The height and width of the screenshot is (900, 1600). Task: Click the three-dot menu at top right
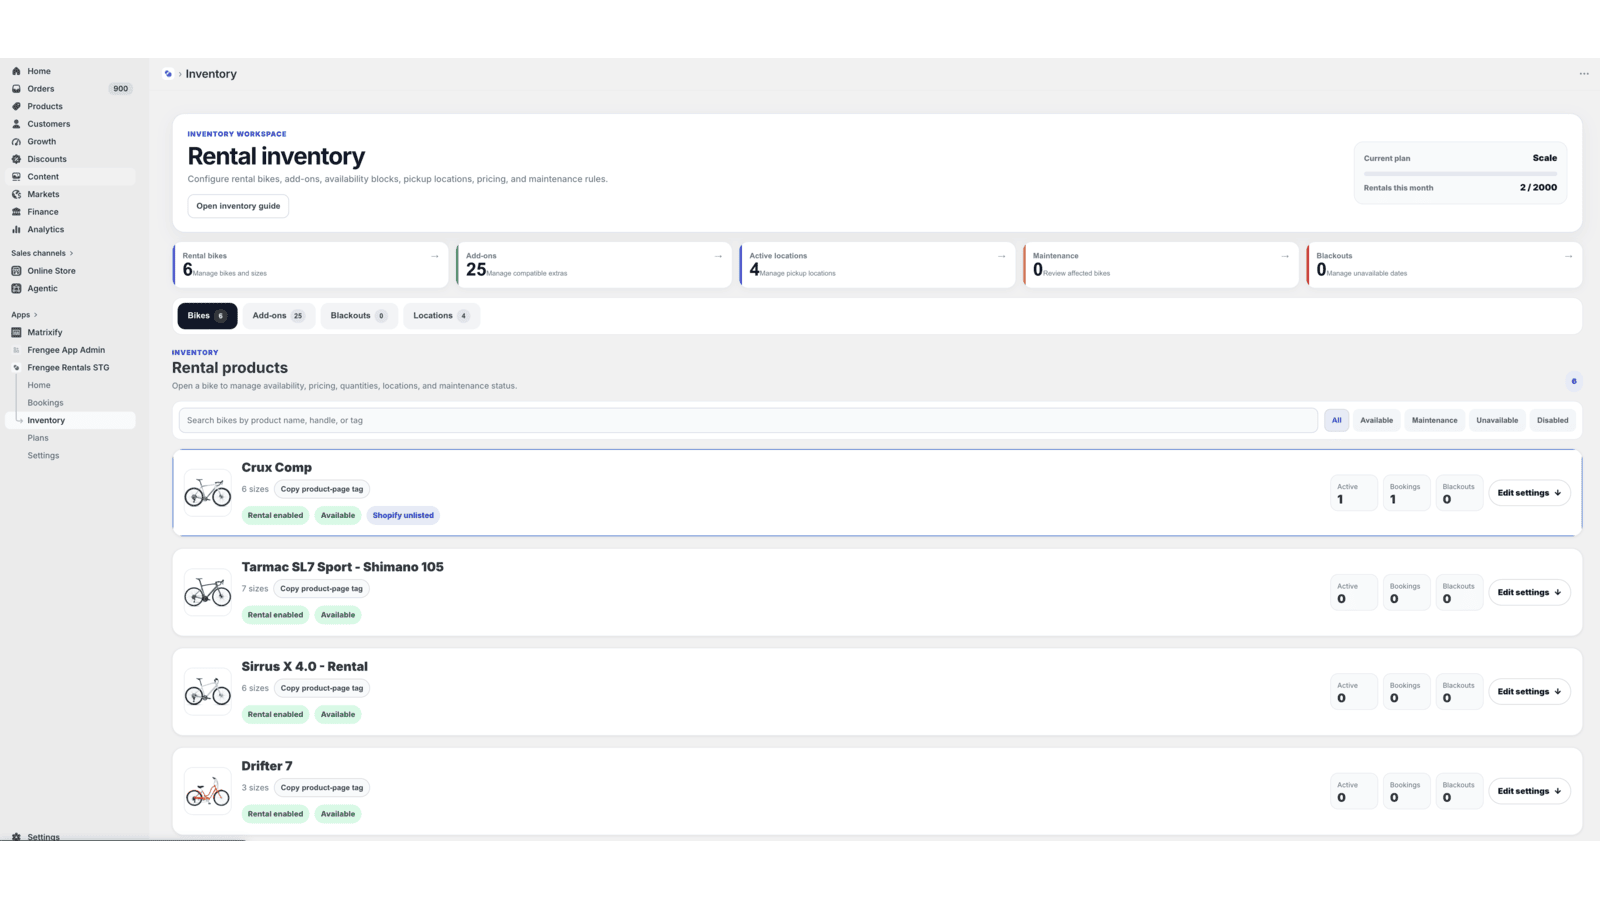pyautogui.click(x=1584, y=74)
